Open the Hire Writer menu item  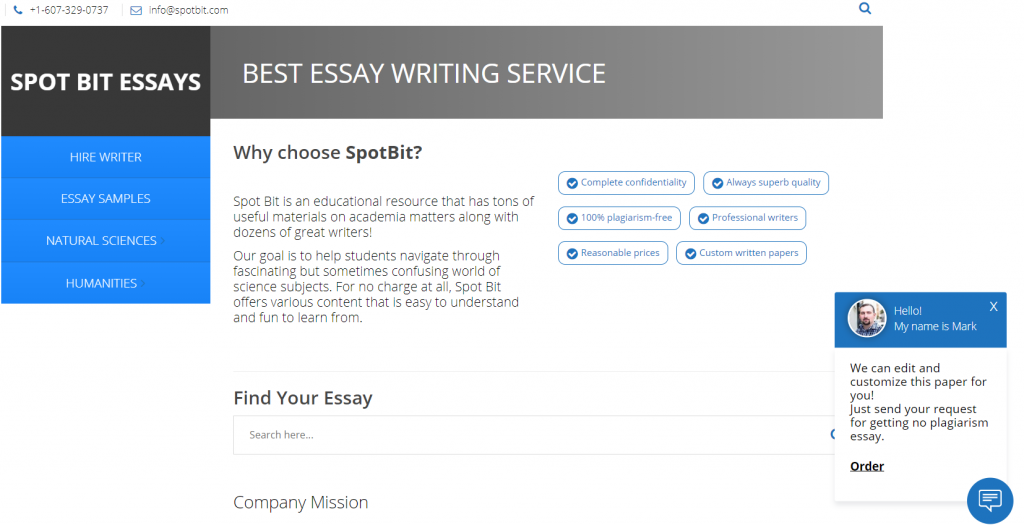[106, 157]
